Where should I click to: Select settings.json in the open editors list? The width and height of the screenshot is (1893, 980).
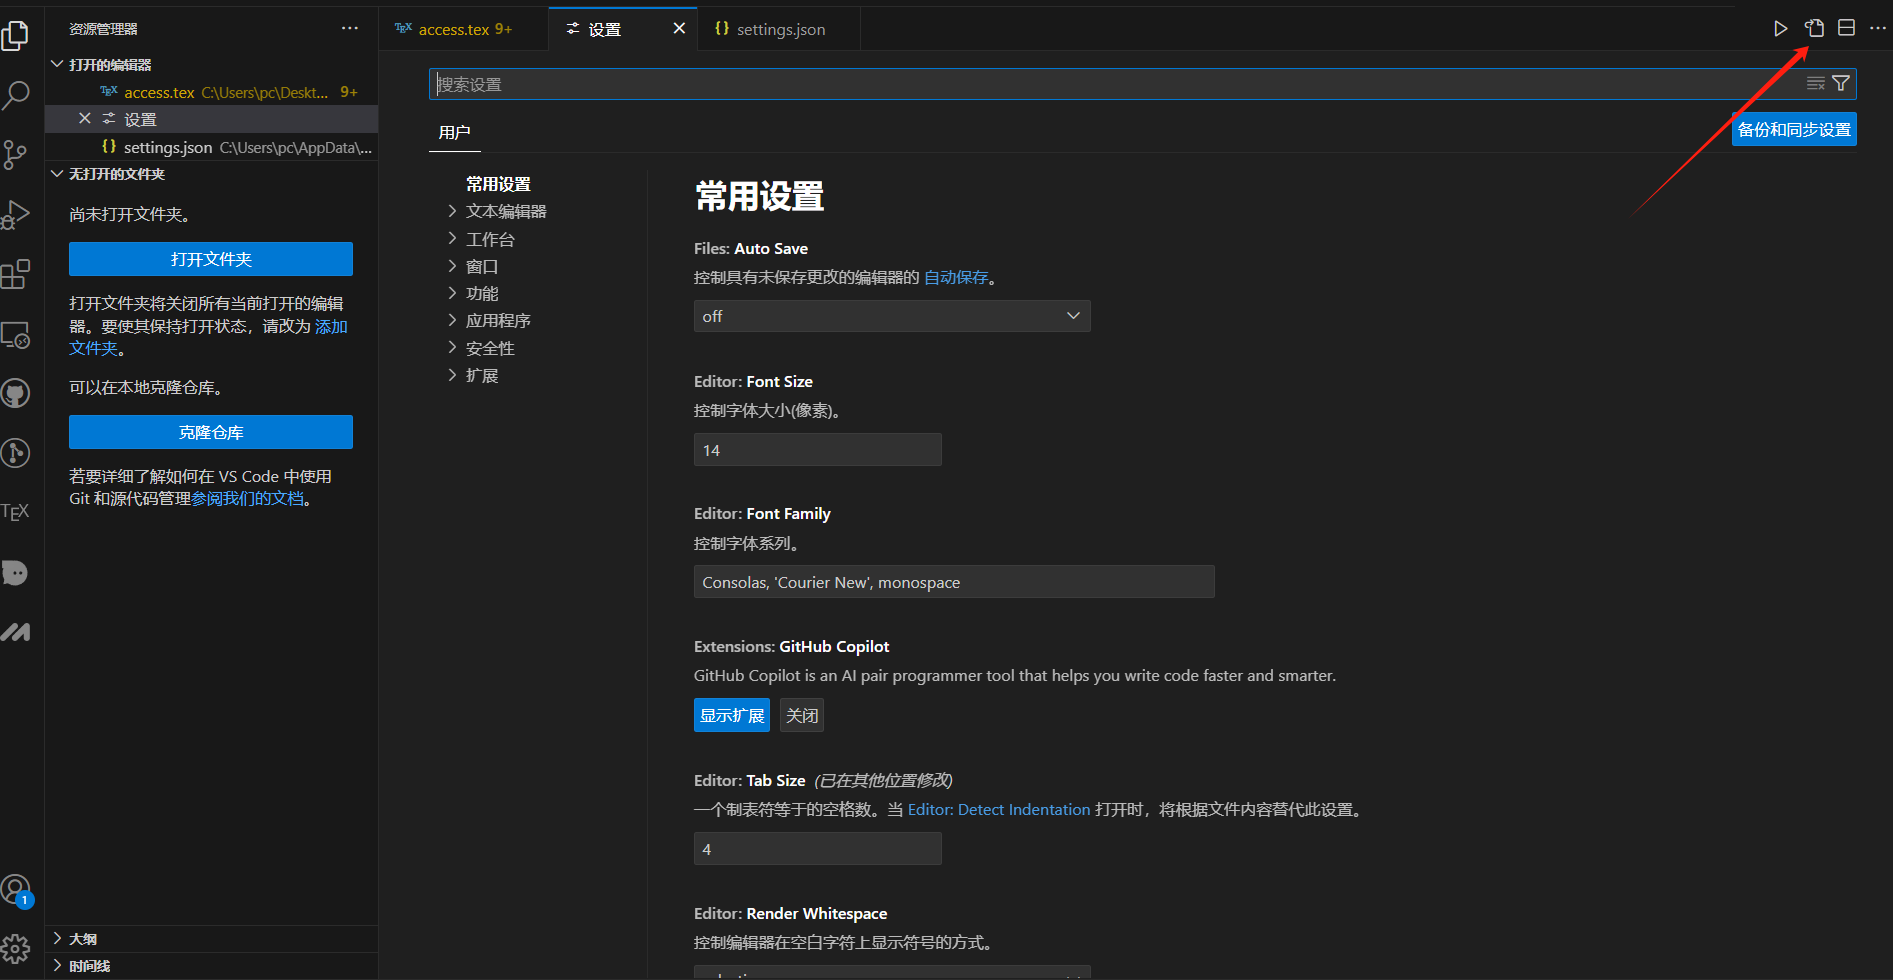click(x=212, y=147)
